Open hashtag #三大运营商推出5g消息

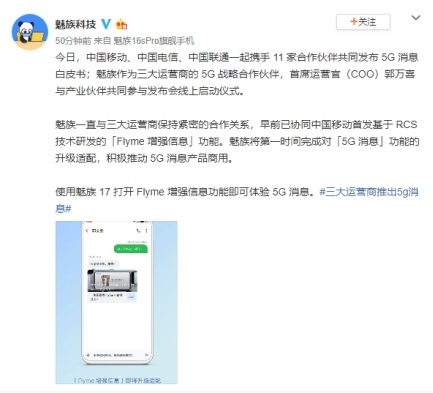click(x=237, y=200)
